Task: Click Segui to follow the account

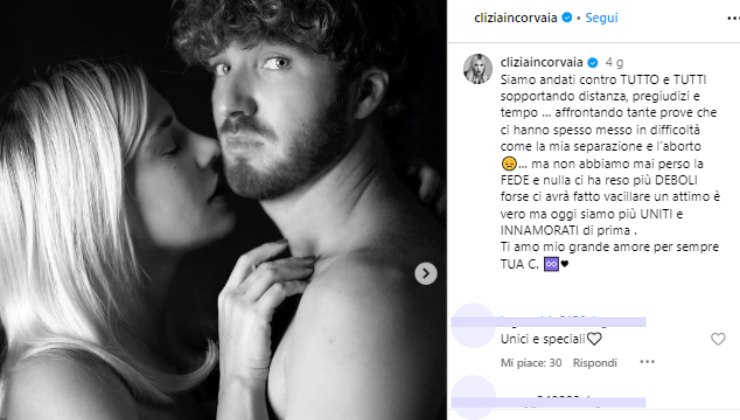Action: [601, 17]
